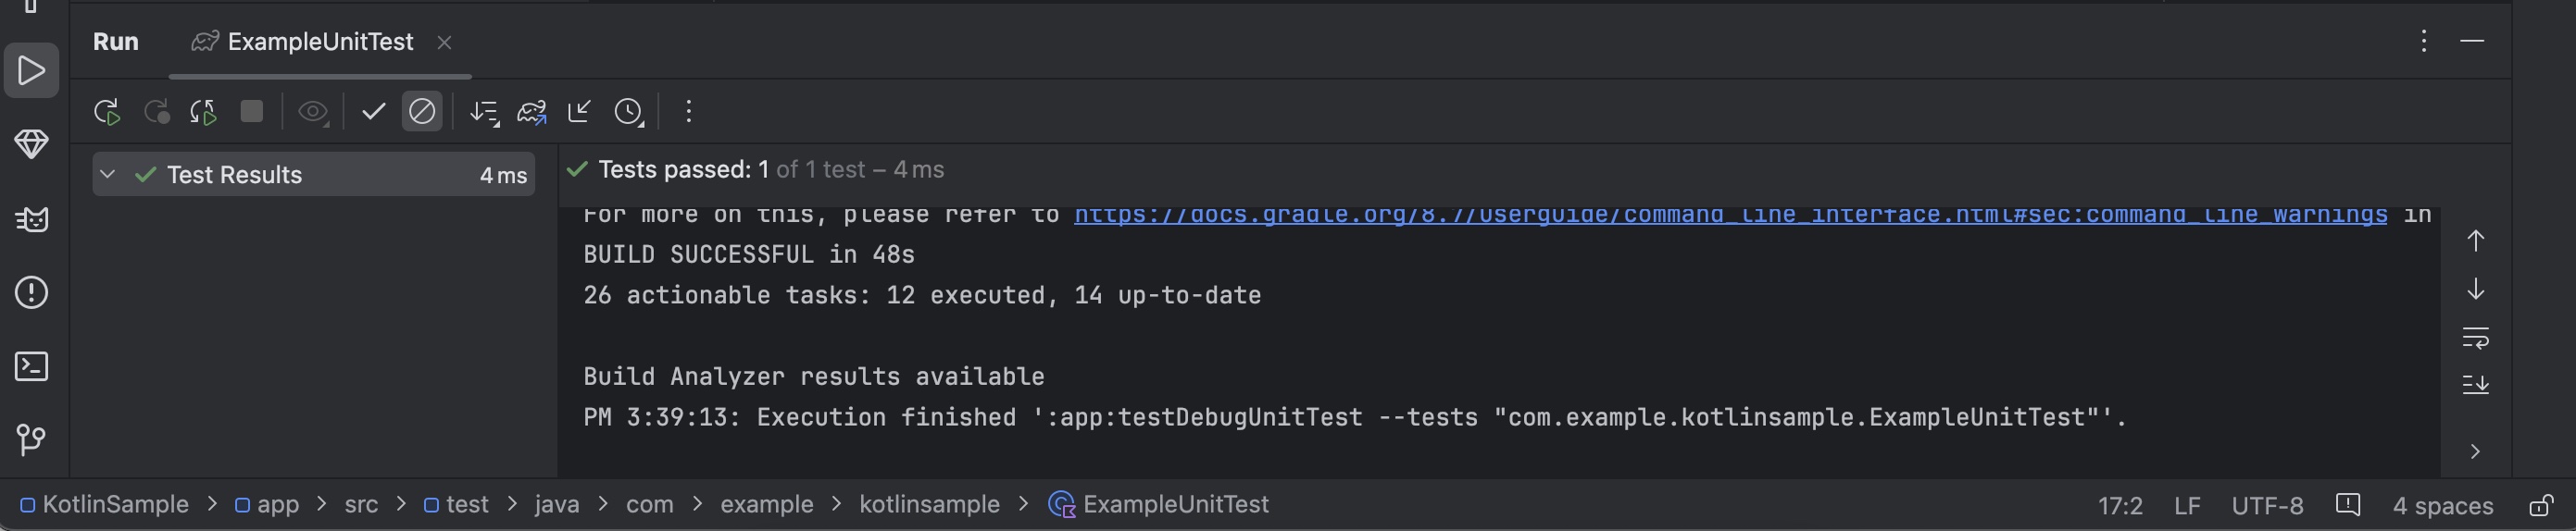Open Logcat cat icon in sidebar
This screenshot has width=2576, height=531.
click(x=32, y=219)
